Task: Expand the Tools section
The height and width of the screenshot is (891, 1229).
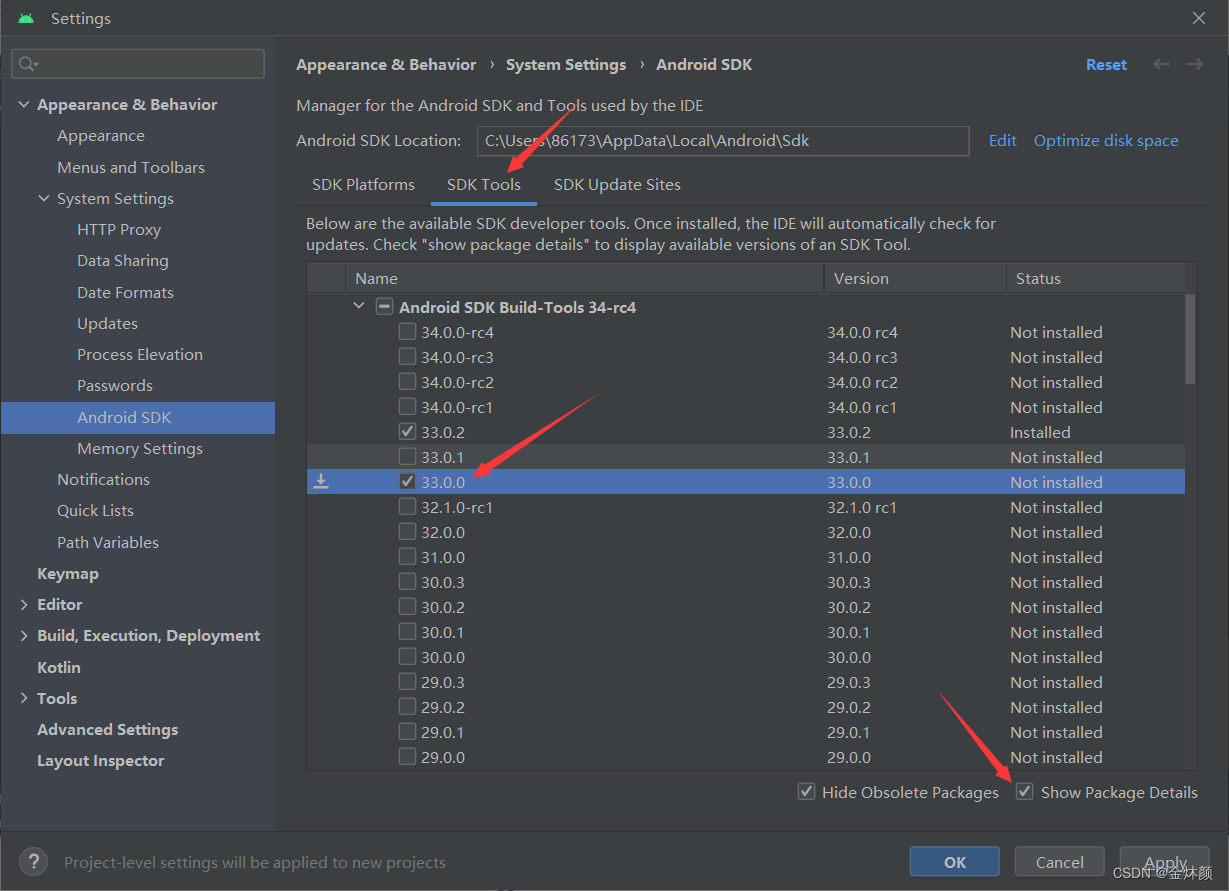Action: (24, 698)
